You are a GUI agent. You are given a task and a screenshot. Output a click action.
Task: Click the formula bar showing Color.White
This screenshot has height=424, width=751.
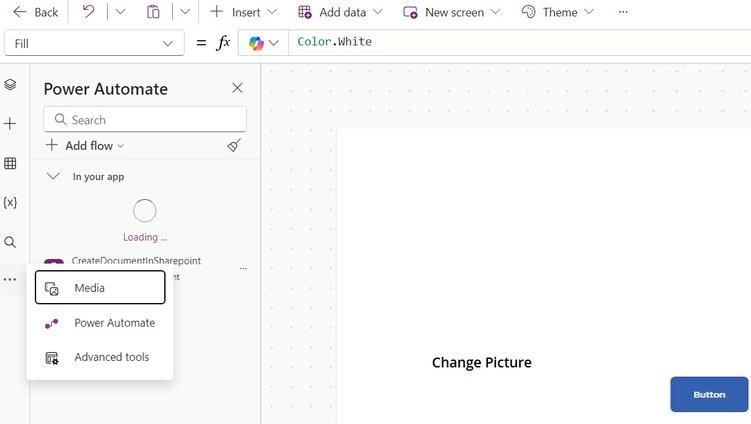(x=520, y=42)
